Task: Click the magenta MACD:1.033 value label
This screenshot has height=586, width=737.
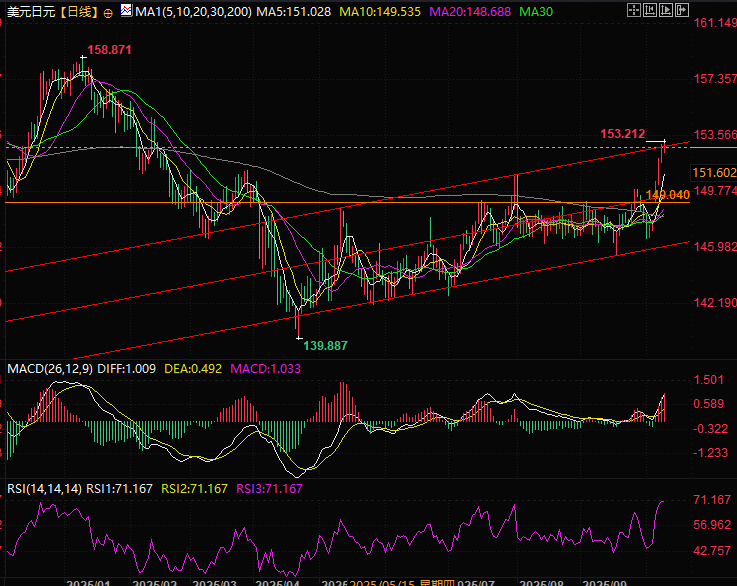Action: [x=266, y=369]
